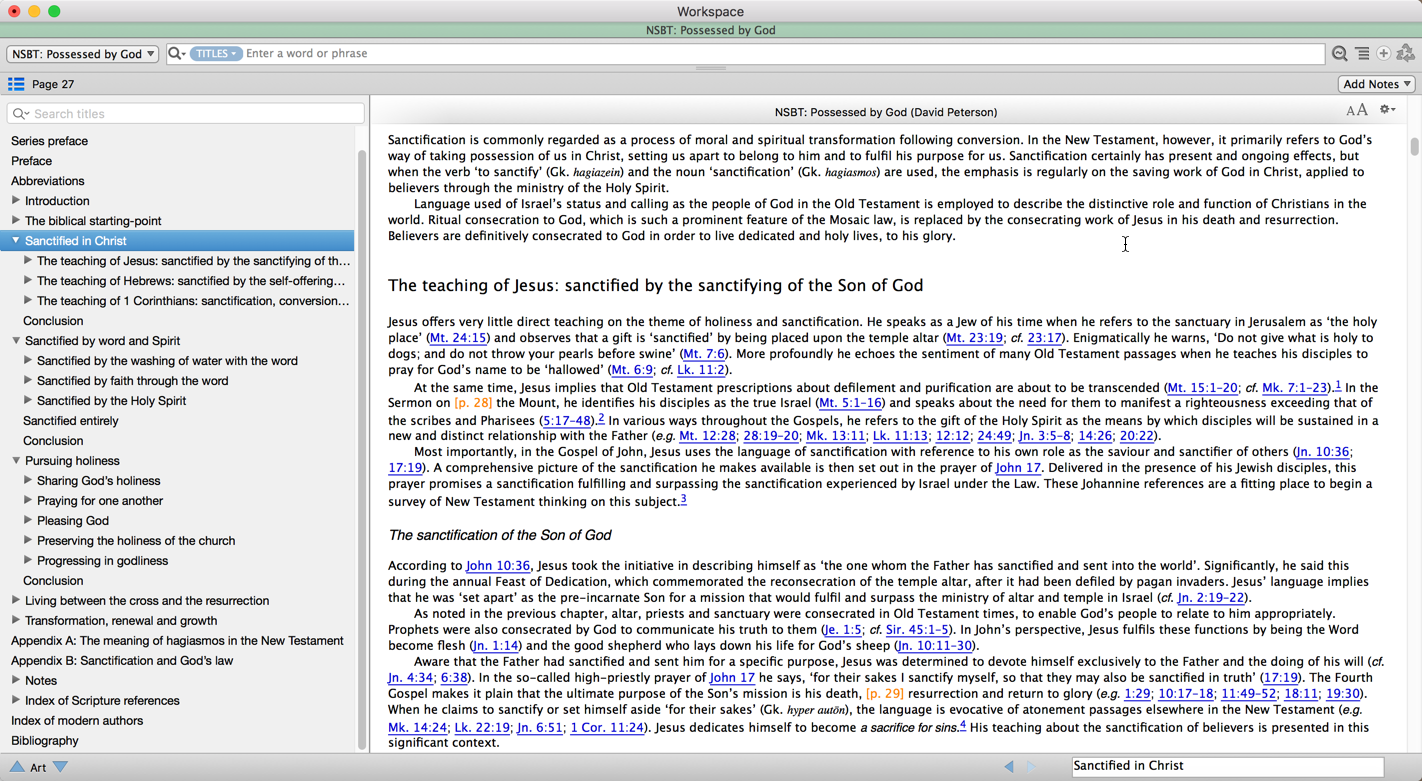Open the Add Notes dropdown
1422x781 pixels.
pyautogui.click(x=1377, y=84)
